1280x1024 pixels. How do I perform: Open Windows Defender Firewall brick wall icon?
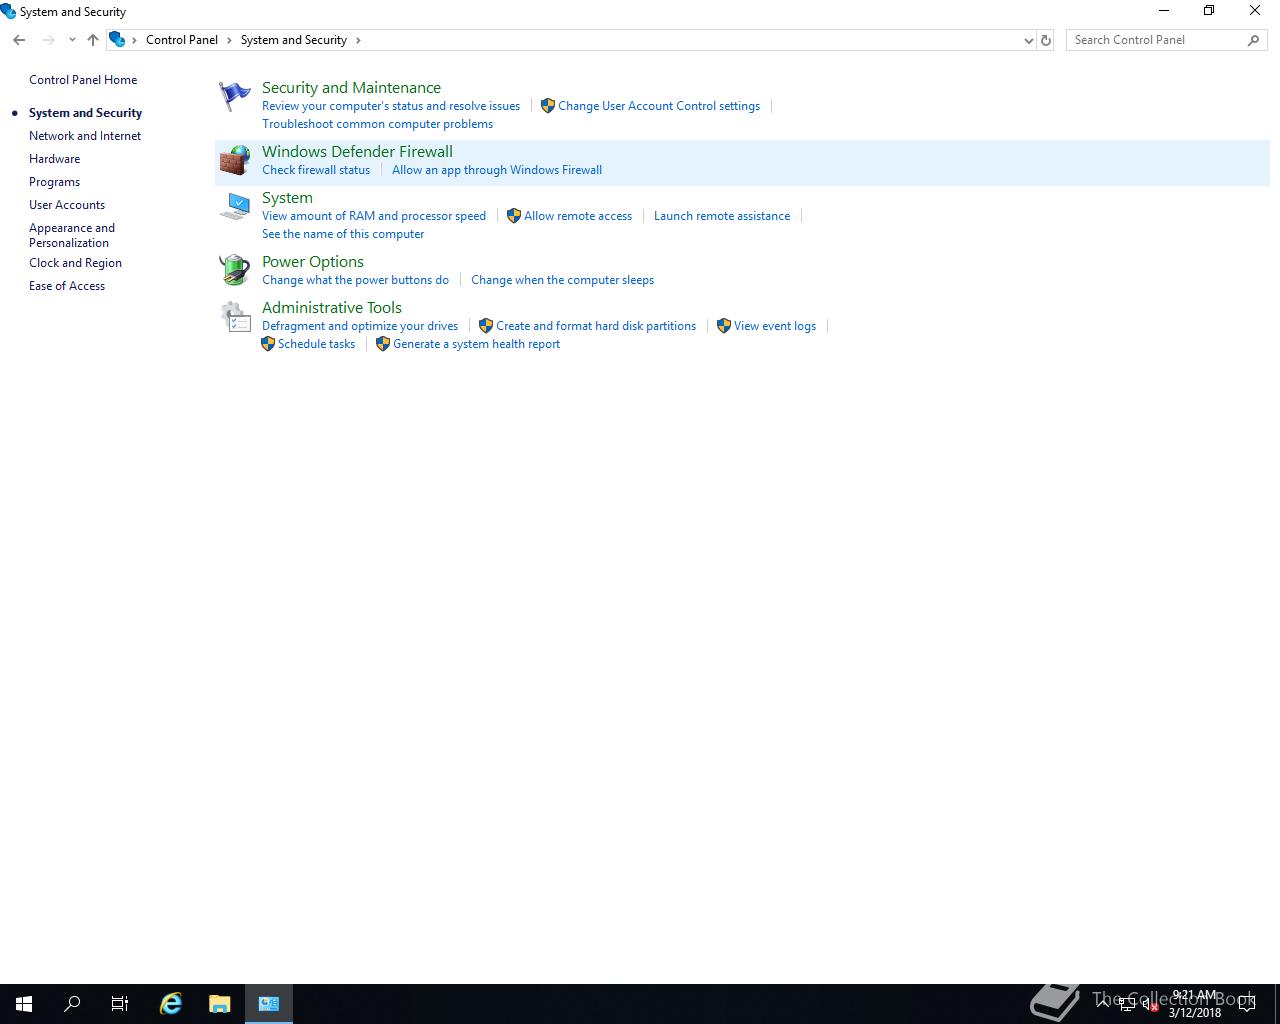coord(234,160)
